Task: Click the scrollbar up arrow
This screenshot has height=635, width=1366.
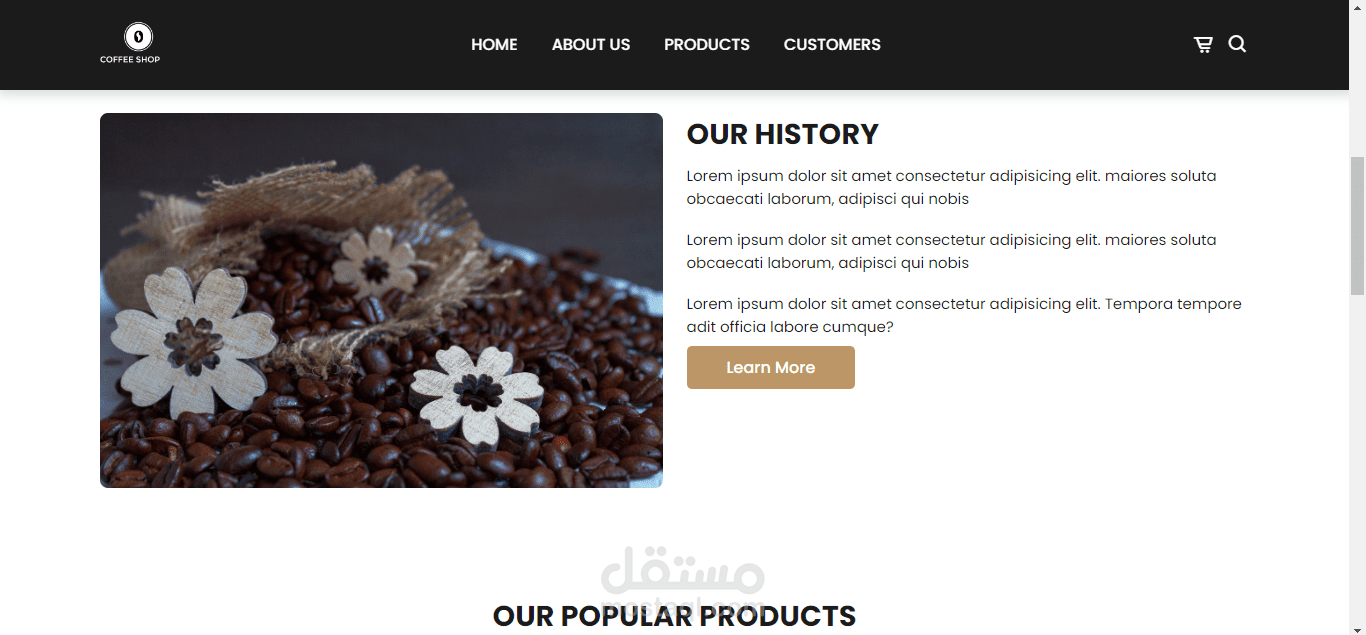Action: point(1357,8)
